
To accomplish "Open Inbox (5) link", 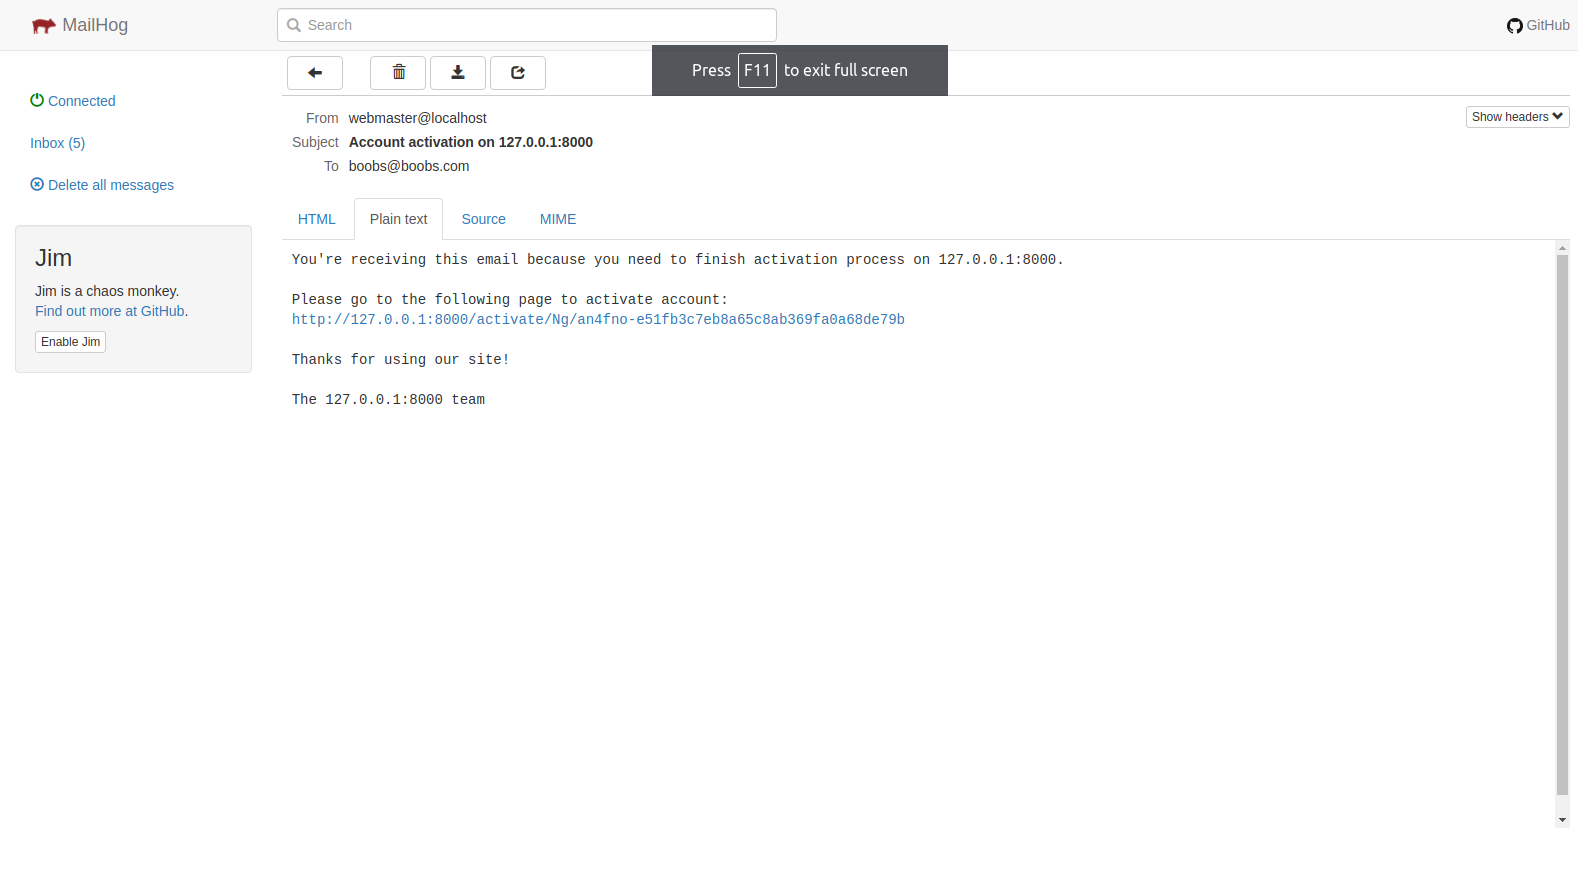I will pos(58,143).
